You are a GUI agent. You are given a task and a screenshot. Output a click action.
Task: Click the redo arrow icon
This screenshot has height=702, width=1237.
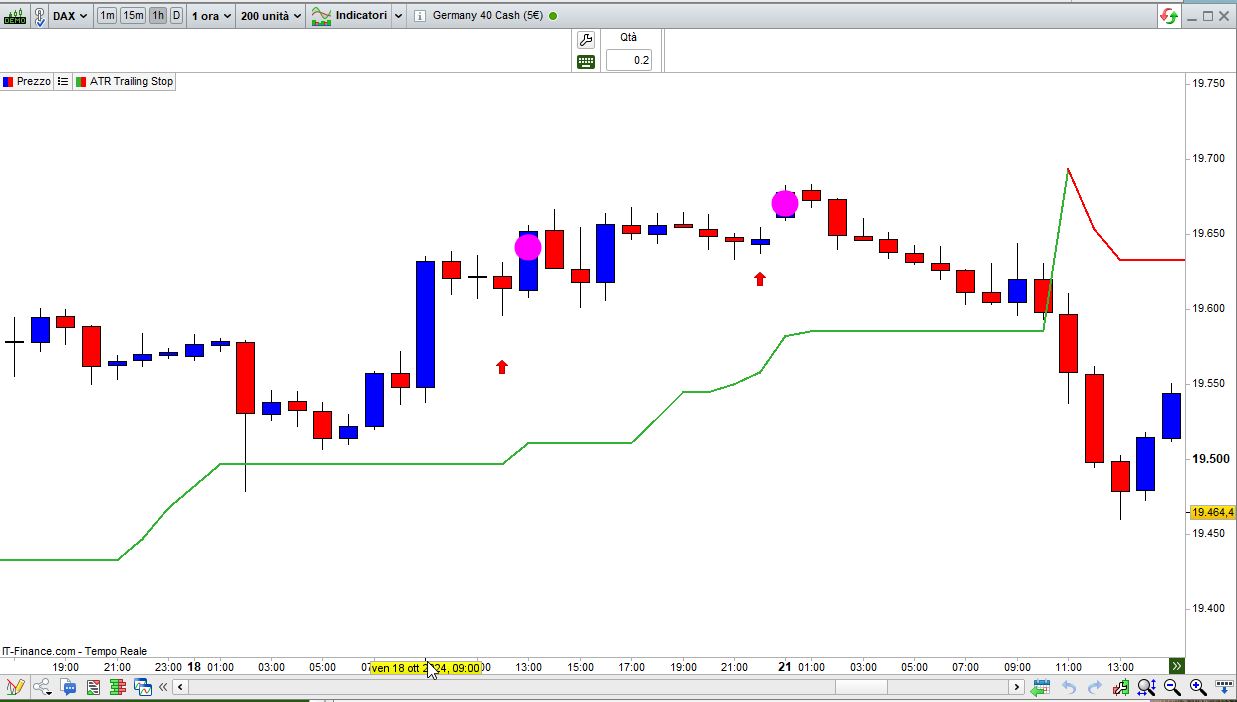1095,687
